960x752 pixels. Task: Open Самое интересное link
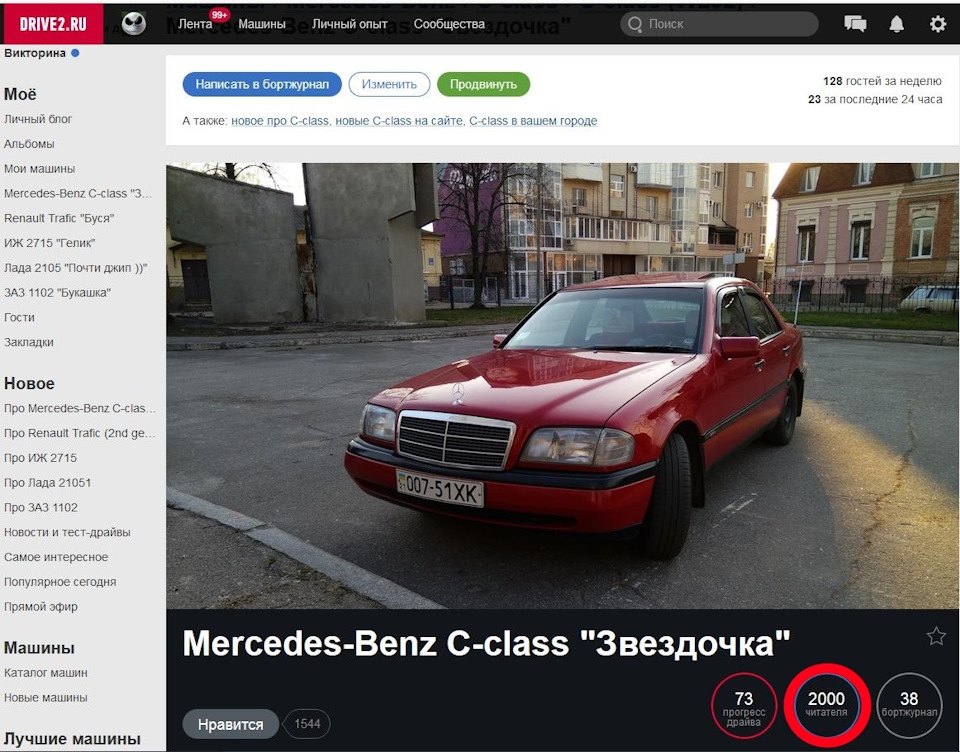(x=56, y=557)
